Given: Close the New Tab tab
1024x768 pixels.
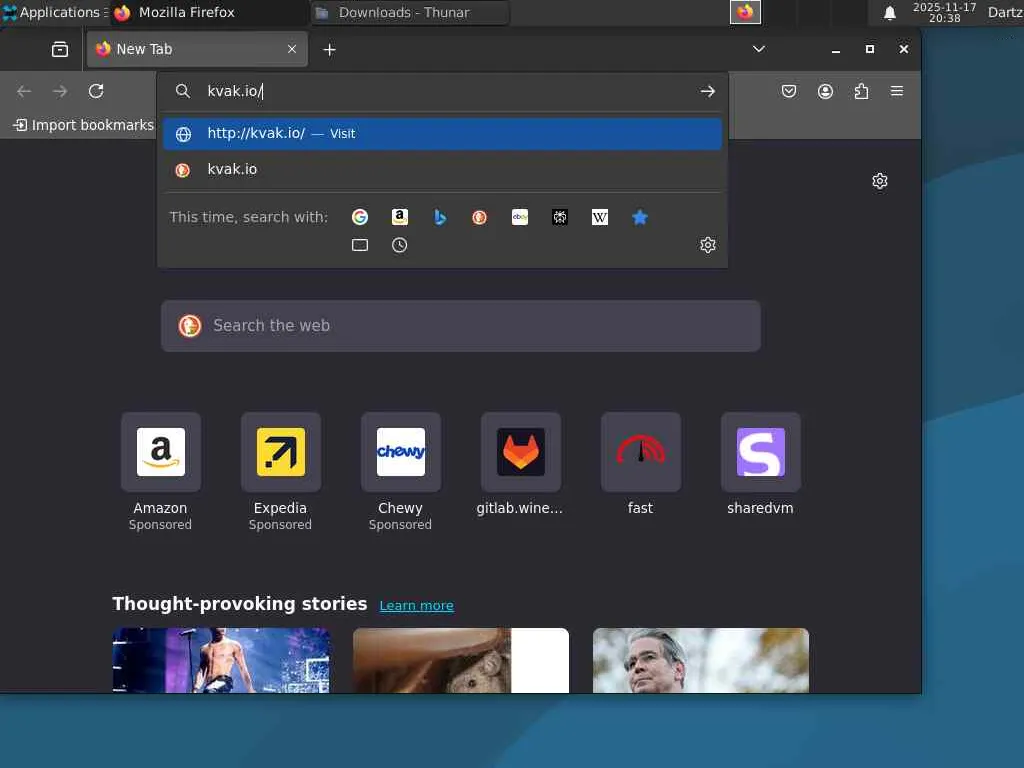Looking at the screenshot, I should pyautogui.click(x=292, y=49).
